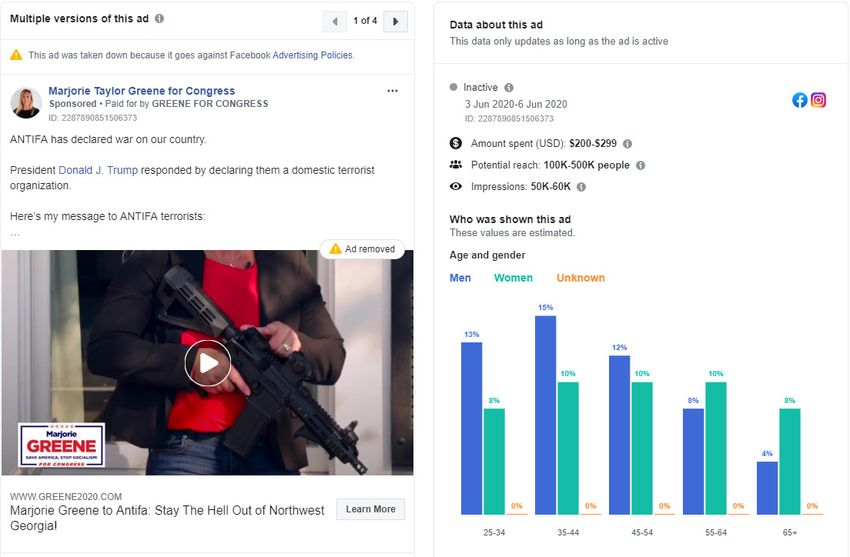Click the 25-34 age axis label

(x=494, y=533)
